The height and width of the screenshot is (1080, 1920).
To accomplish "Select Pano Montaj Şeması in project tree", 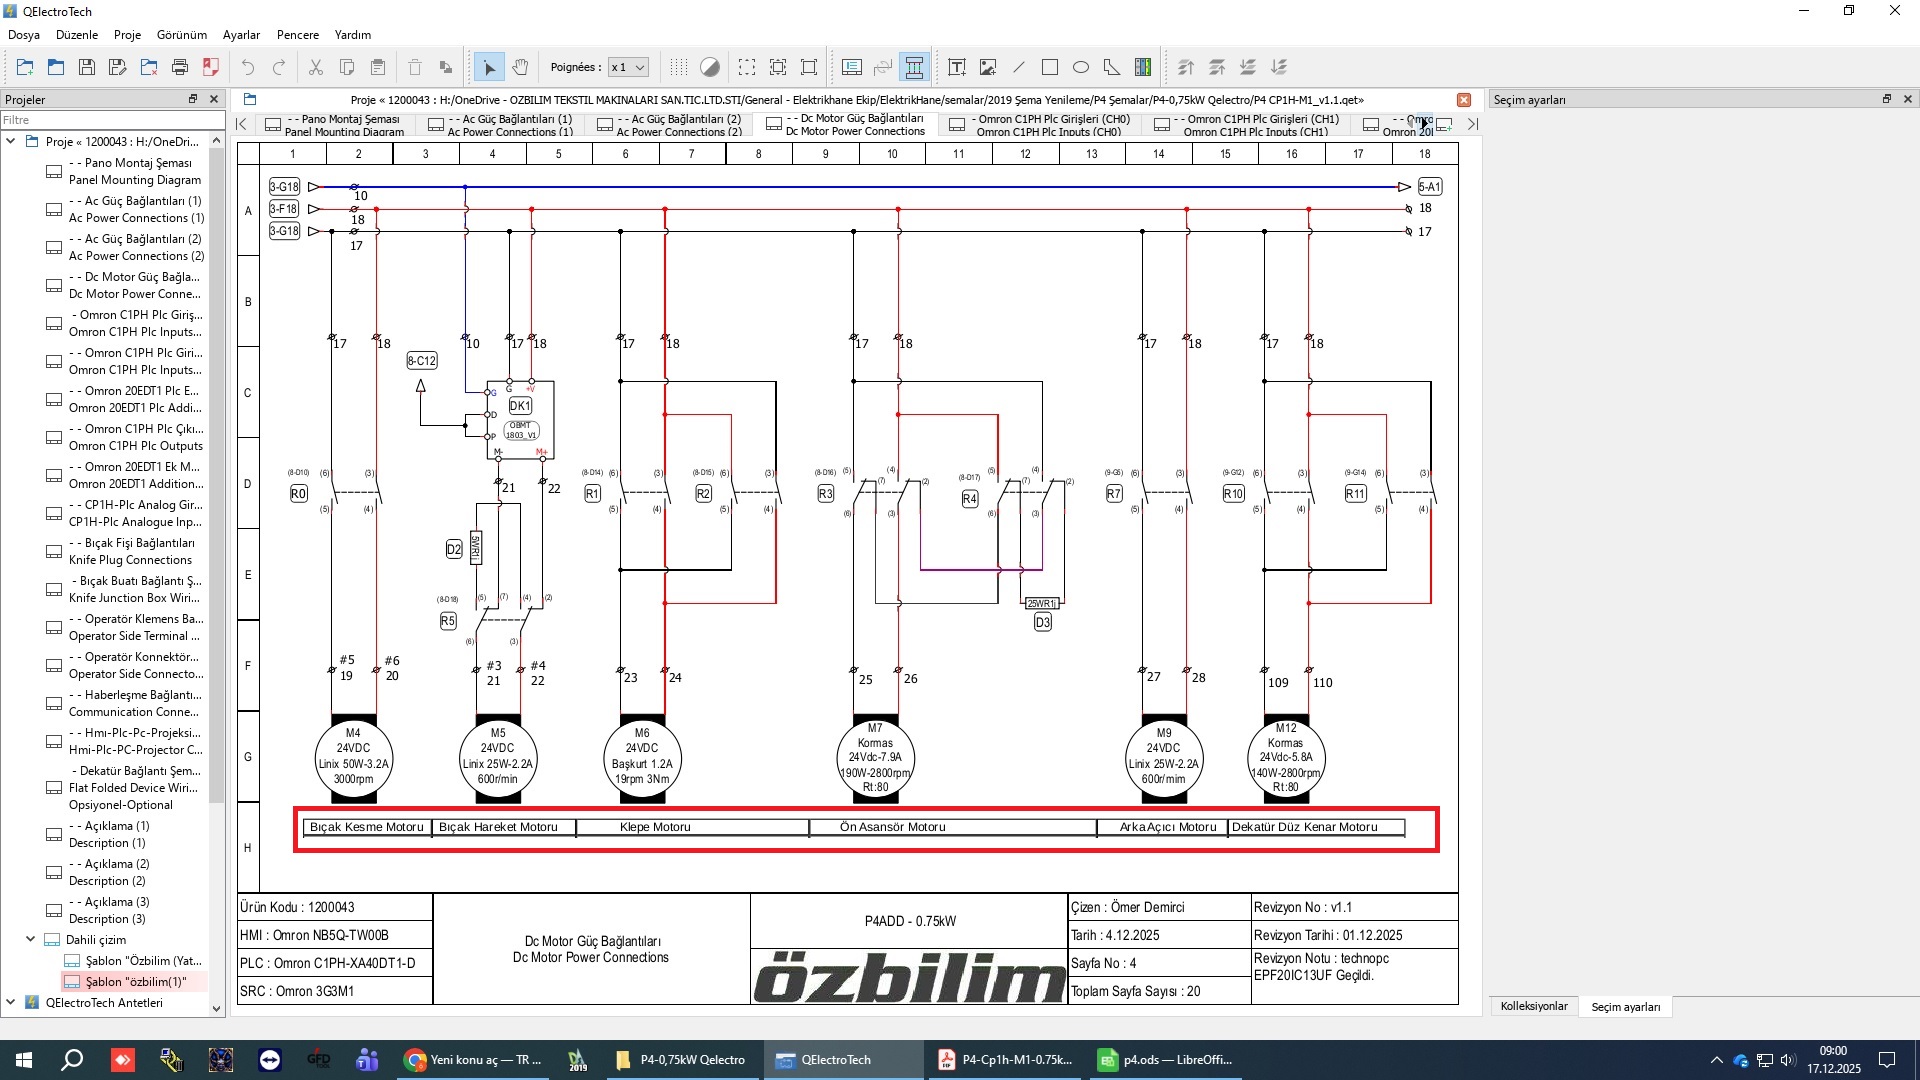I will 135,171.
